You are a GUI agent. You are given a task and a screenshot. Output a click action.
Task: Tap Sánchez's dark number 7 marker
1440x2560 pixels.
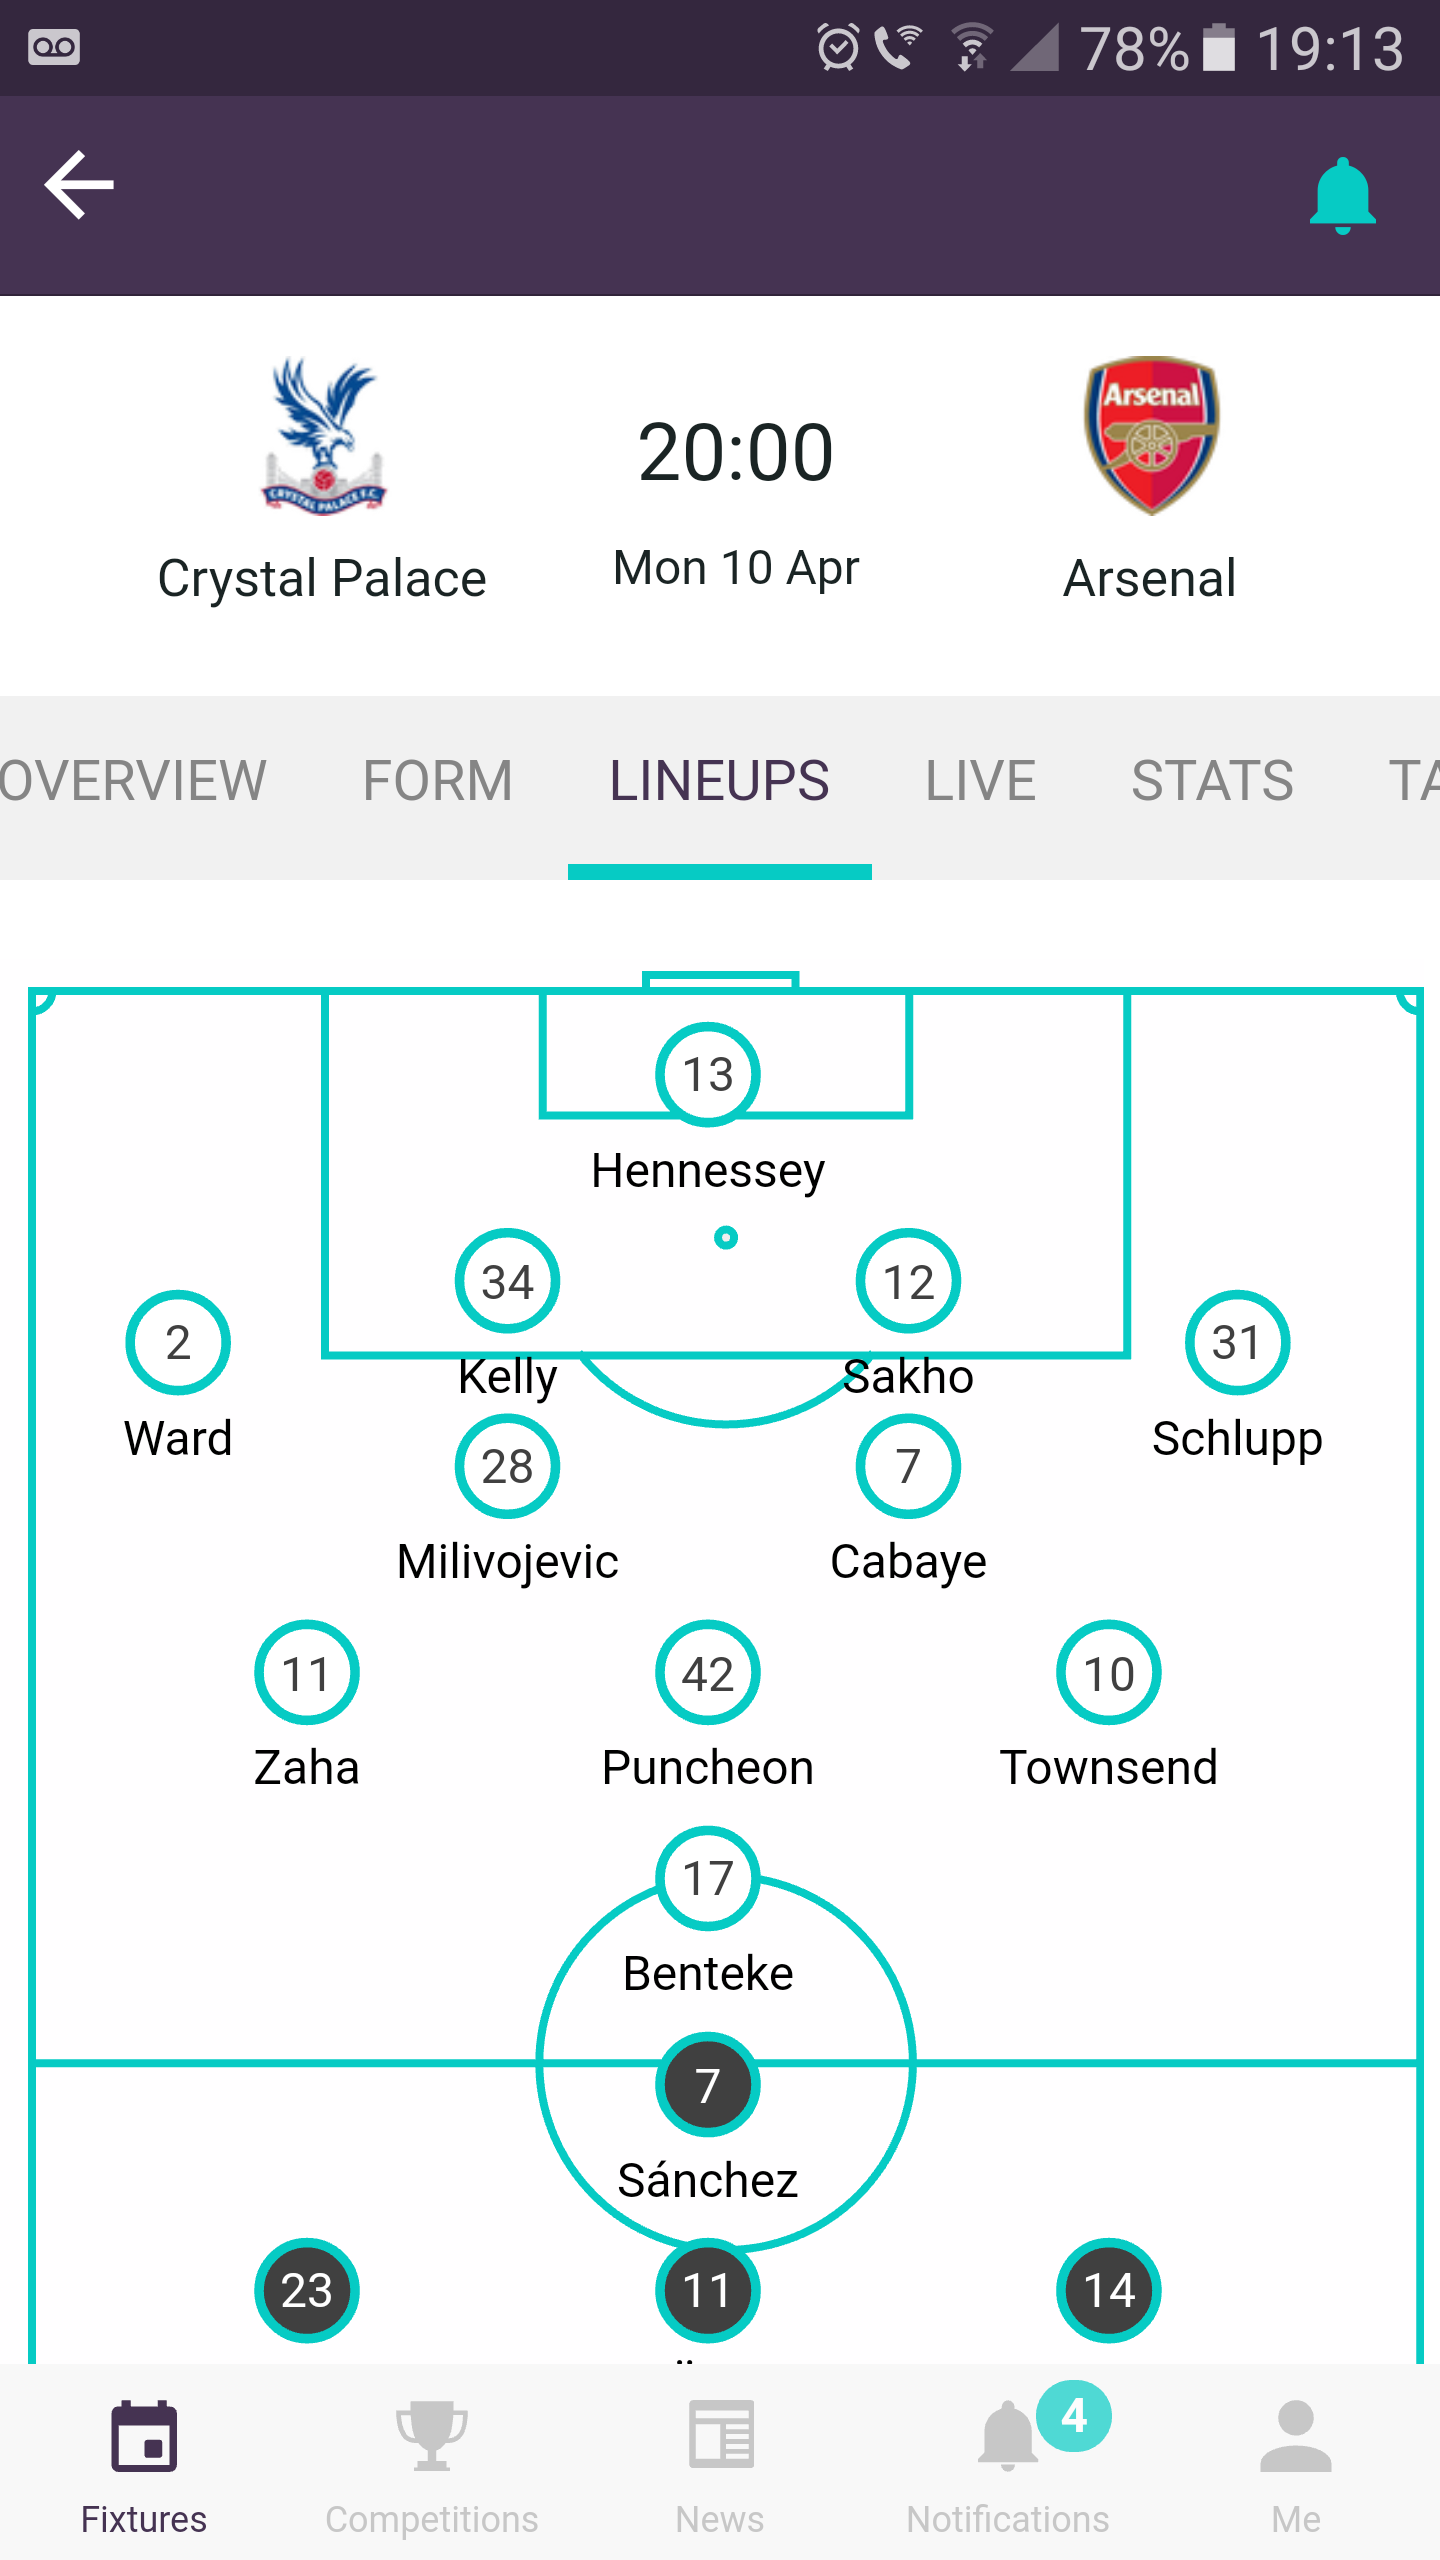click(x=708, y=2085)
